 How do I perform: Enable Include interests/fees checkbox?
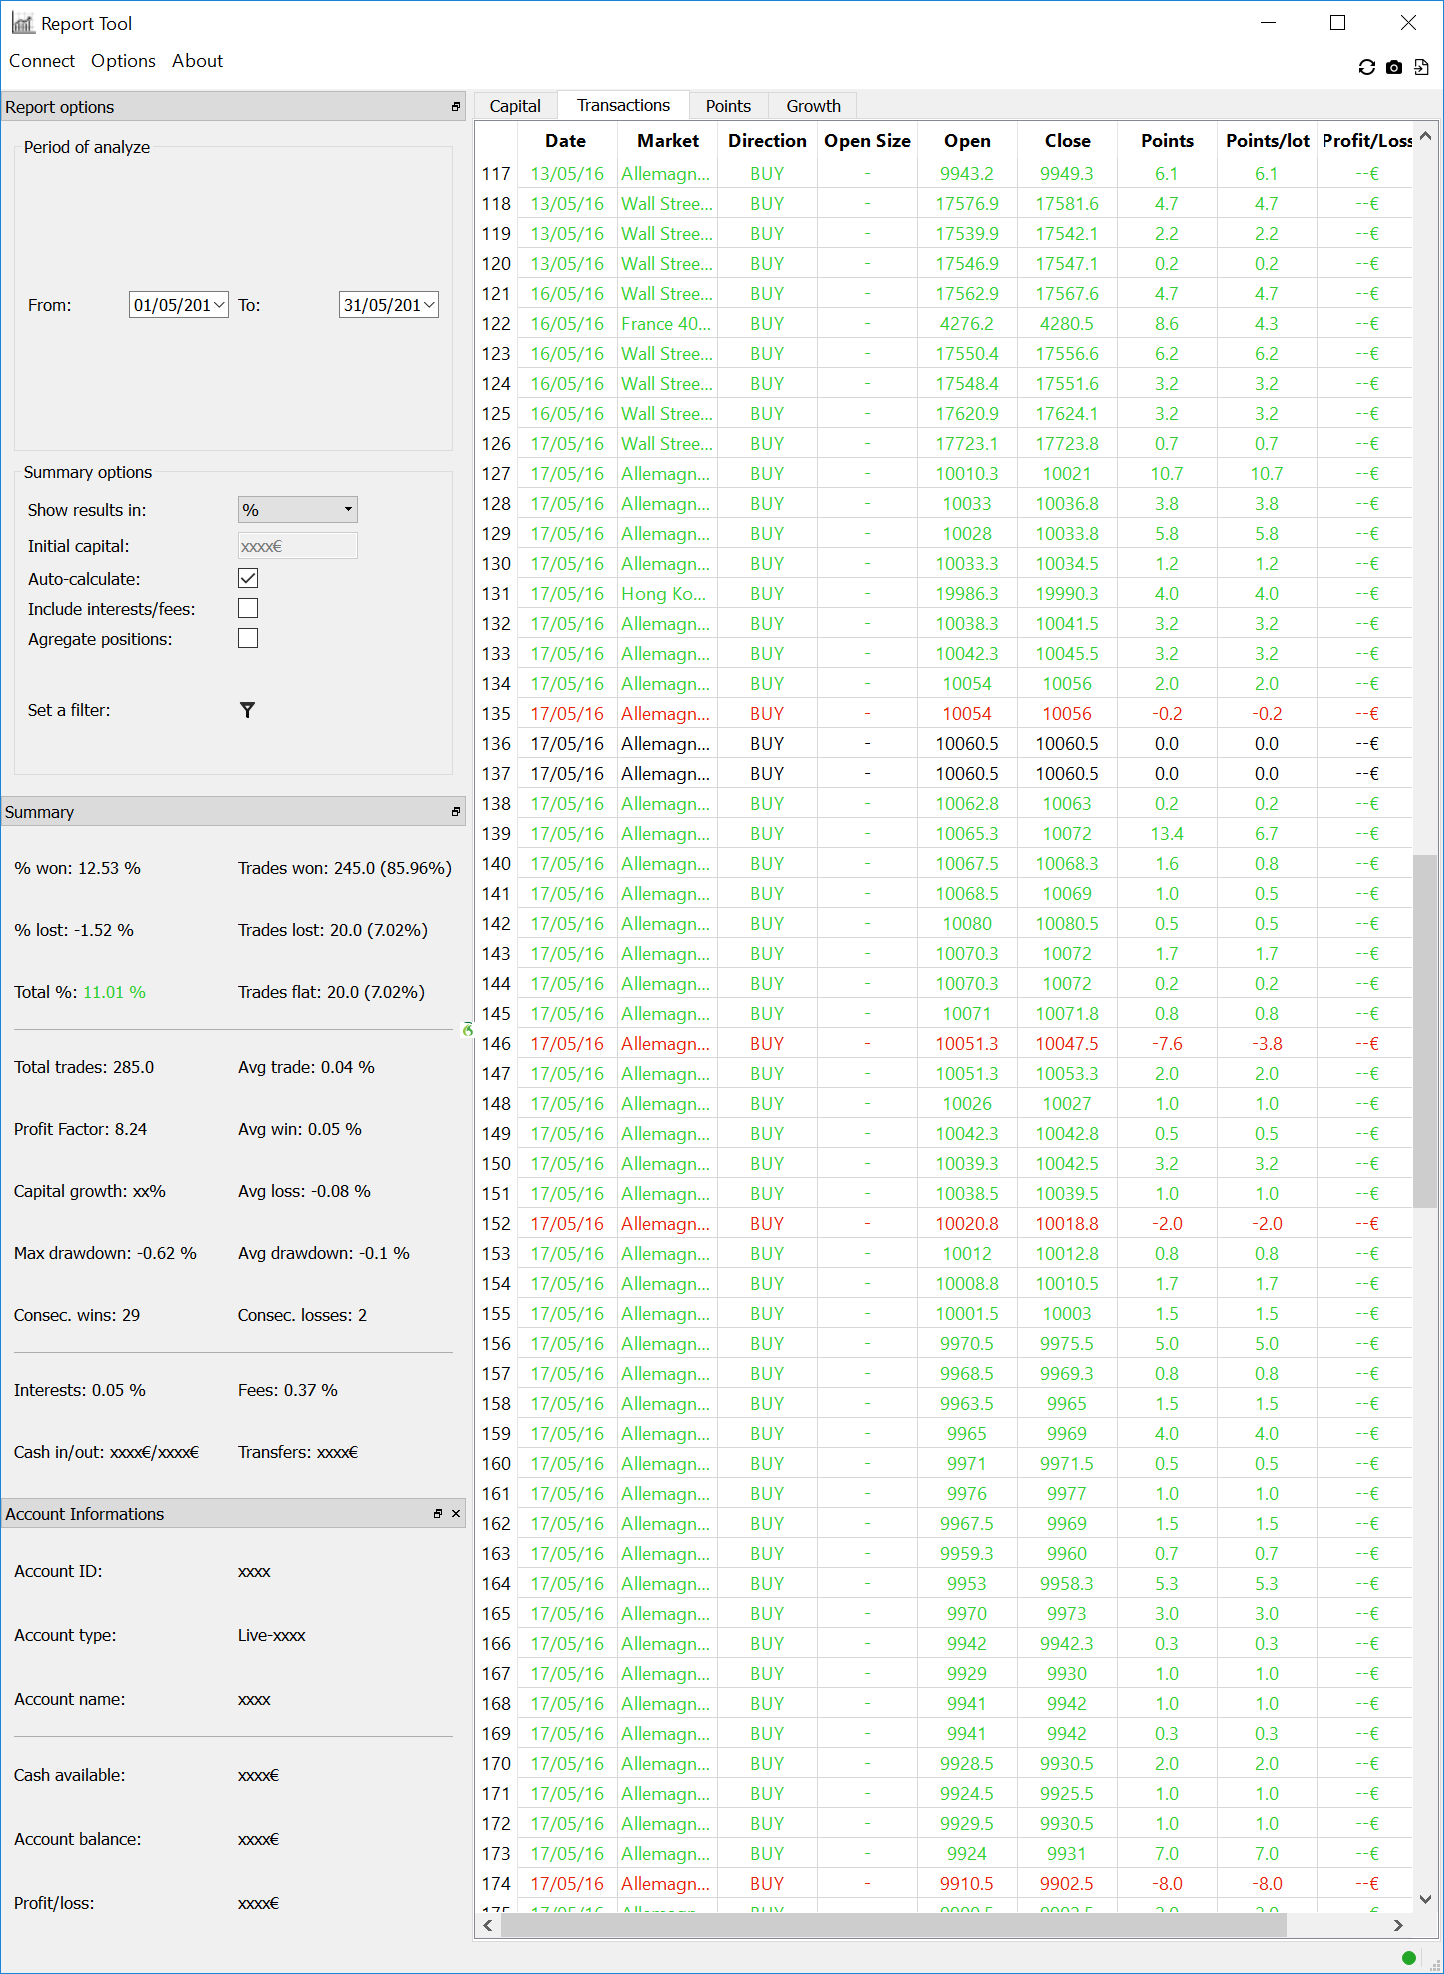[248, 608]
